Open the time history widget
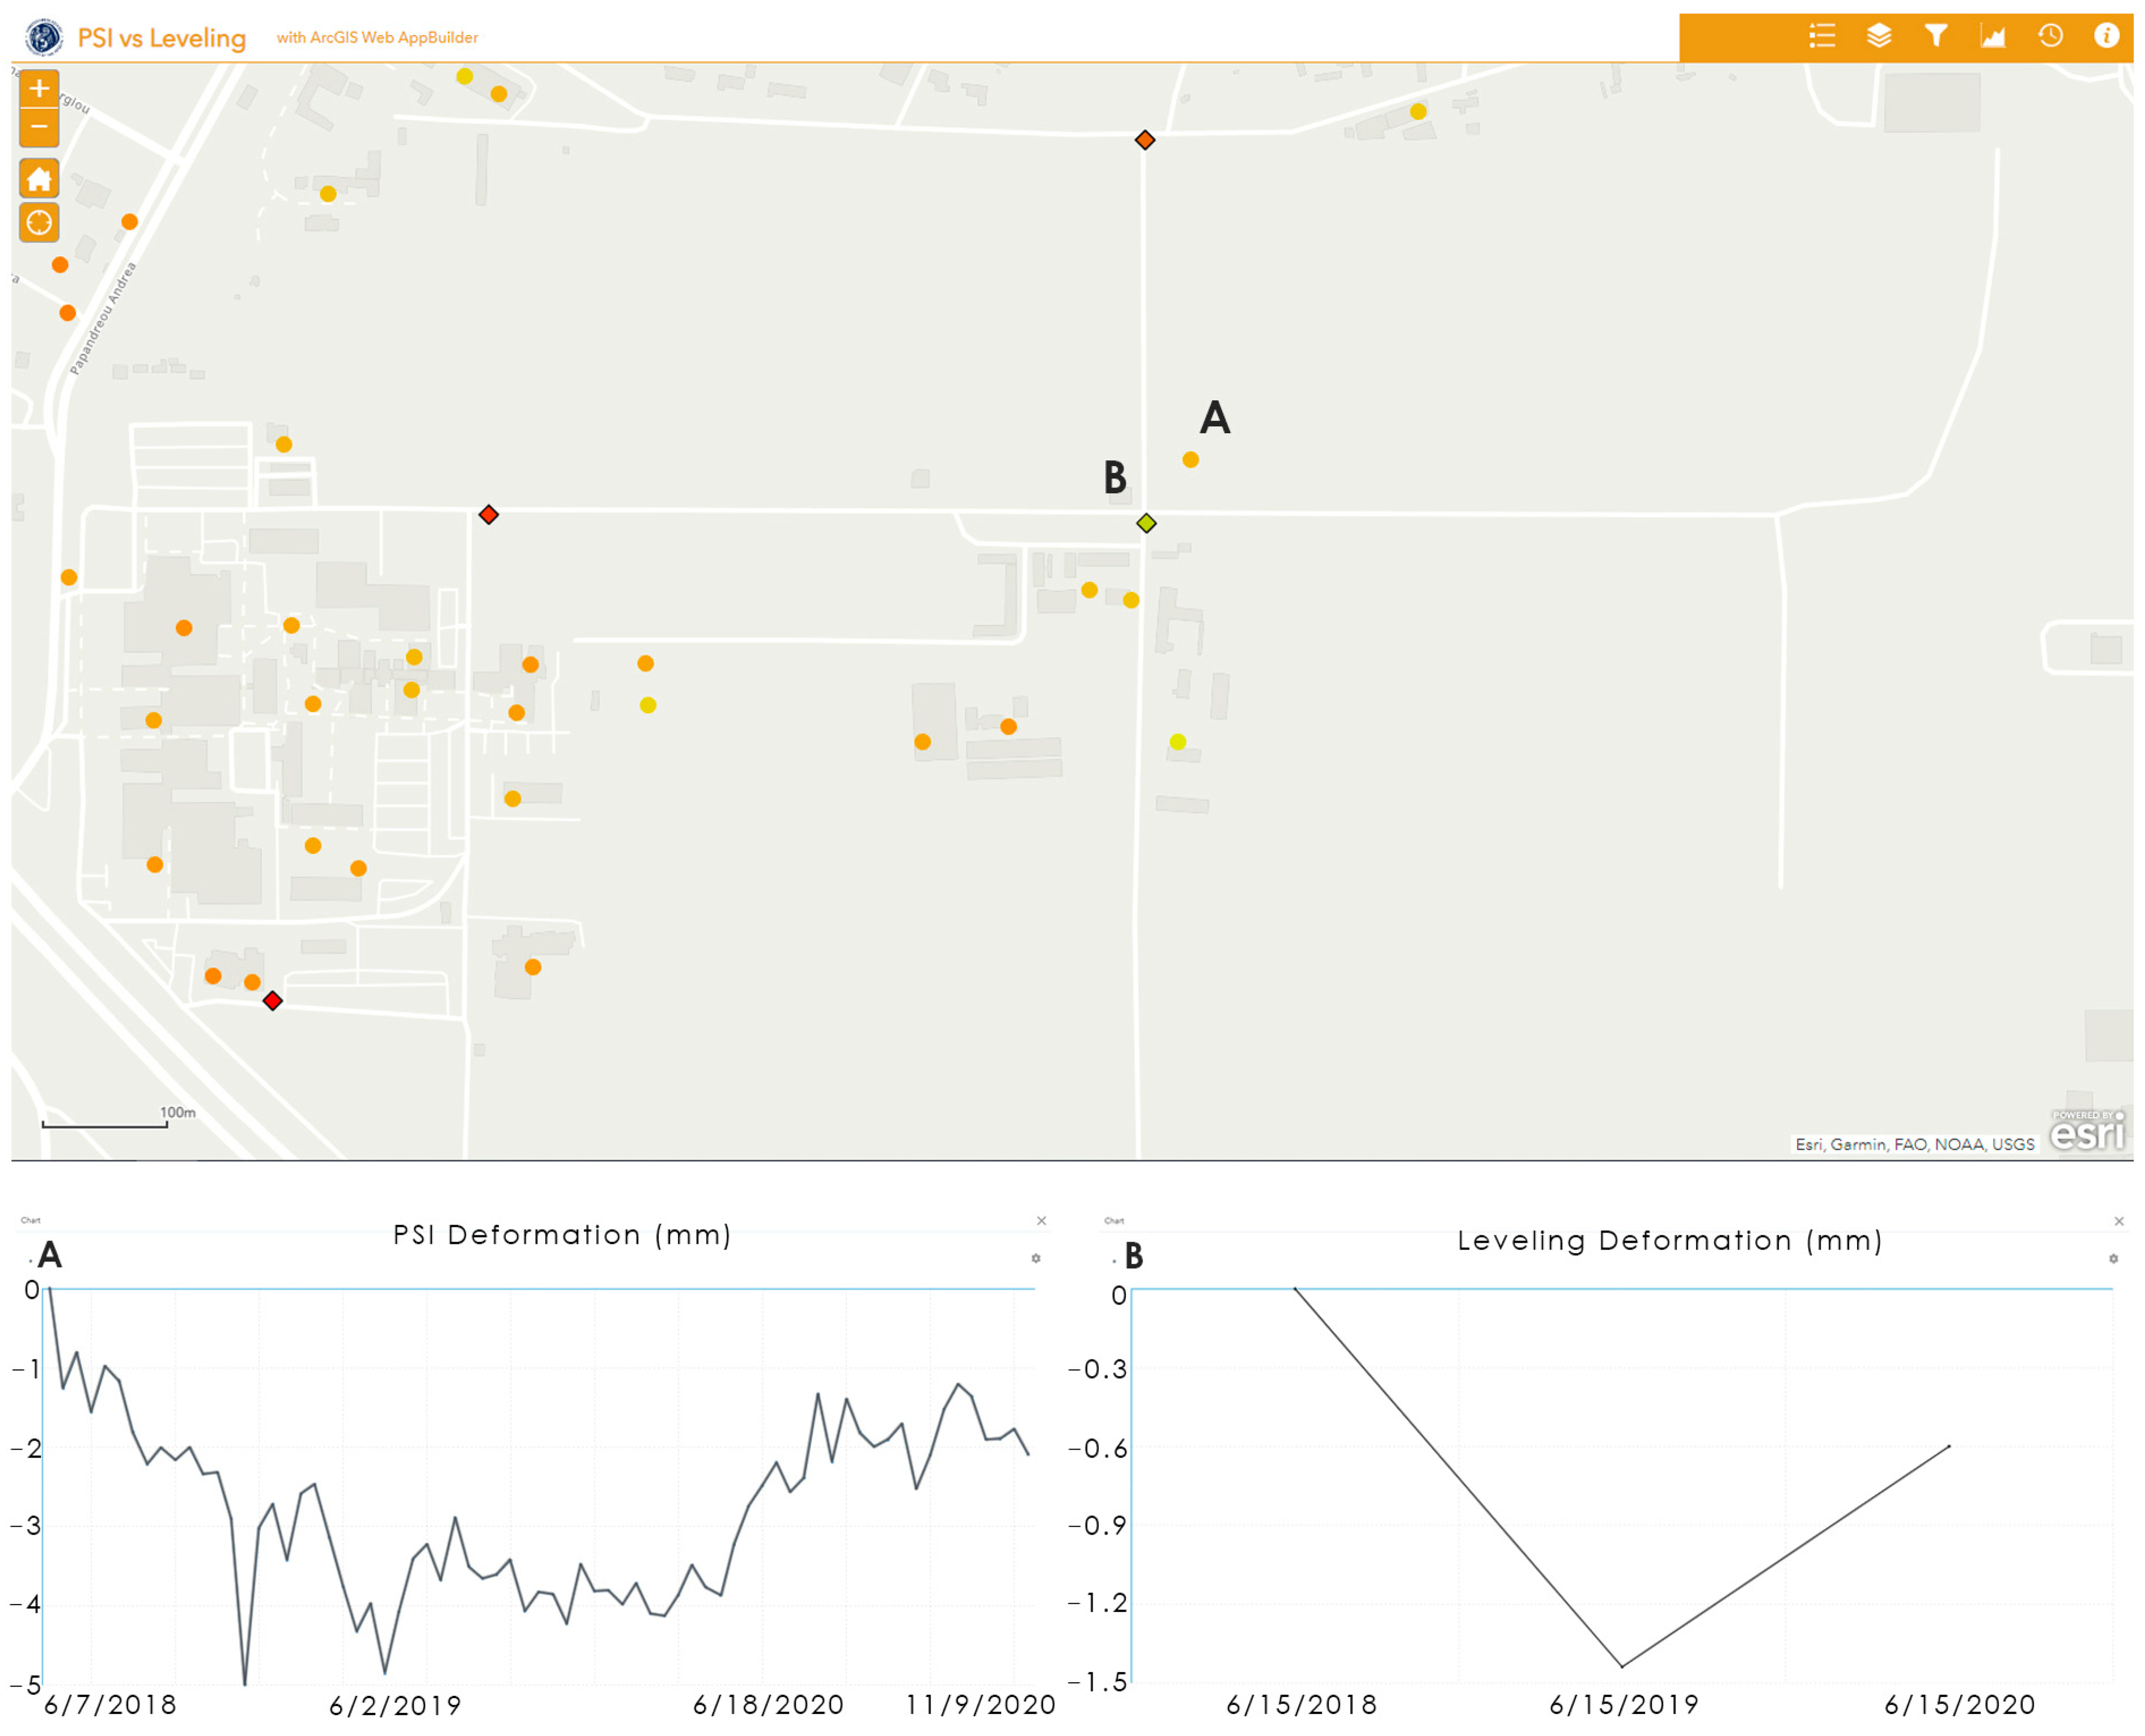Screen dimensions: 2145x1736 point(2049,37)
